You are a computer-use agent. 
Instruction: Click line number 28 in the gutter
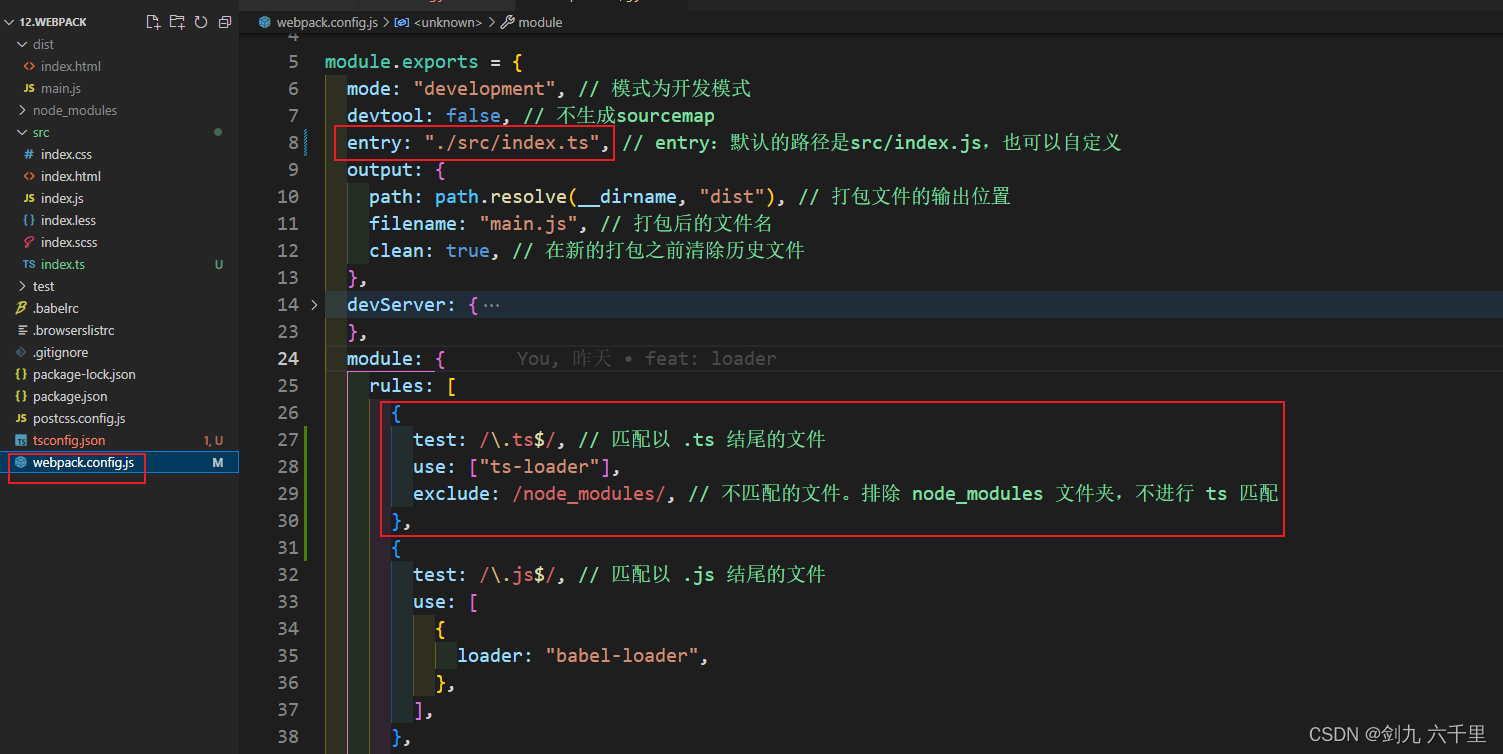287,467
